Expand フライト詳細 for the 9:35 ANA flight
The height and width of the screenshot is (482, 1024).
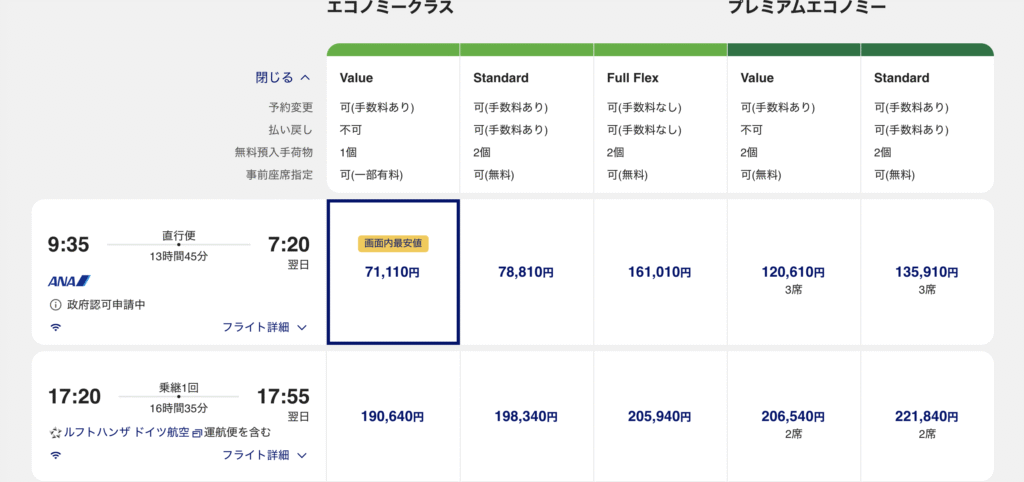264,327
